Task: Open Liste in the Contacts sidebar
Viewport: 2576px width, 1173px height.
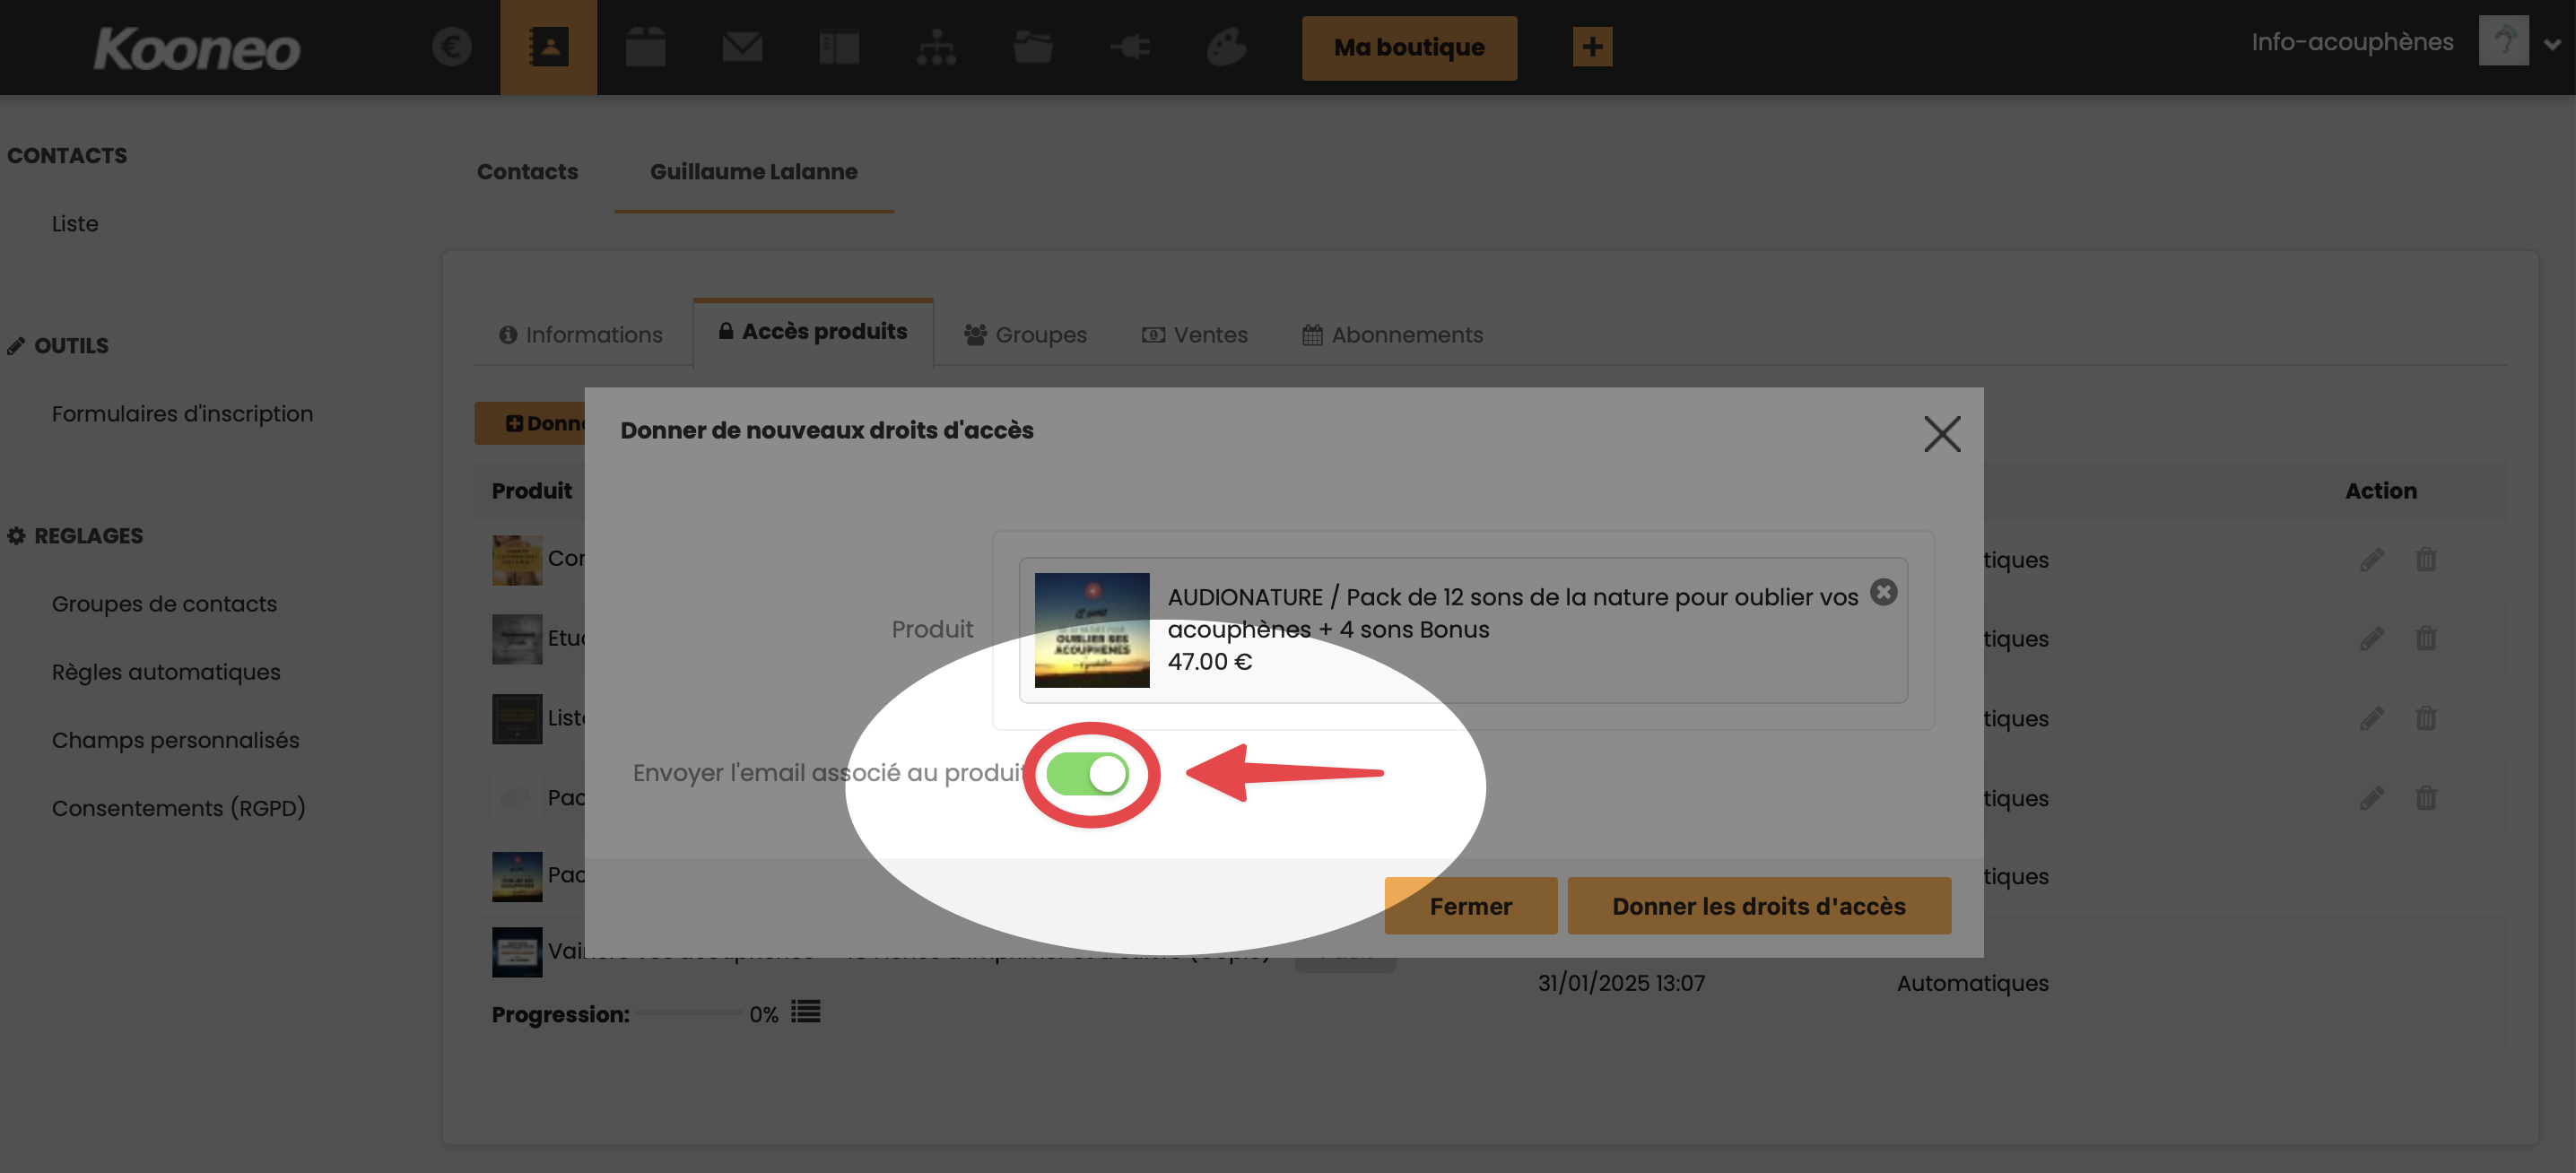Action: 75,223
